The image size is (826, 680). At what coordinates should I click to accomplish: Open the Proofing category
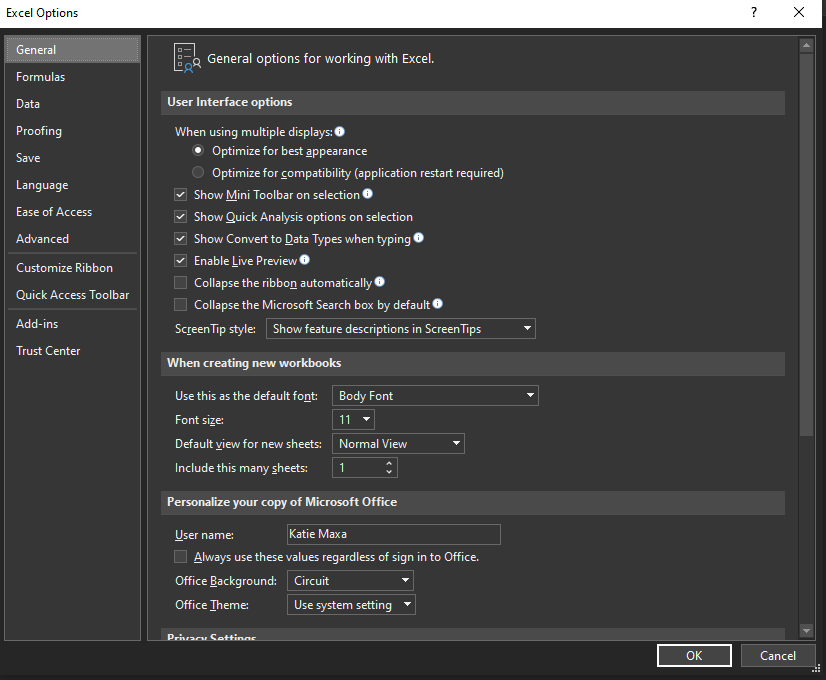(x=73, y=131)
